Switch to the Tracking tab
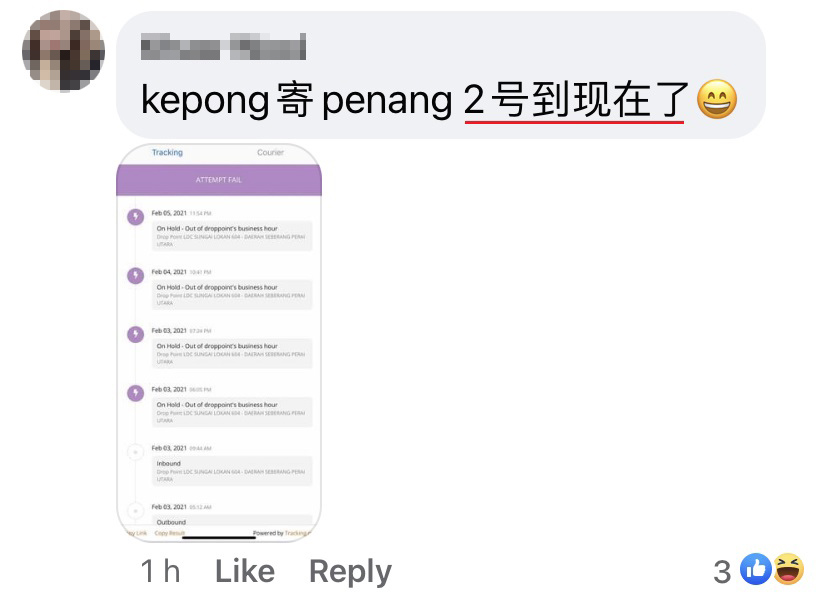 tap(167, 152)
